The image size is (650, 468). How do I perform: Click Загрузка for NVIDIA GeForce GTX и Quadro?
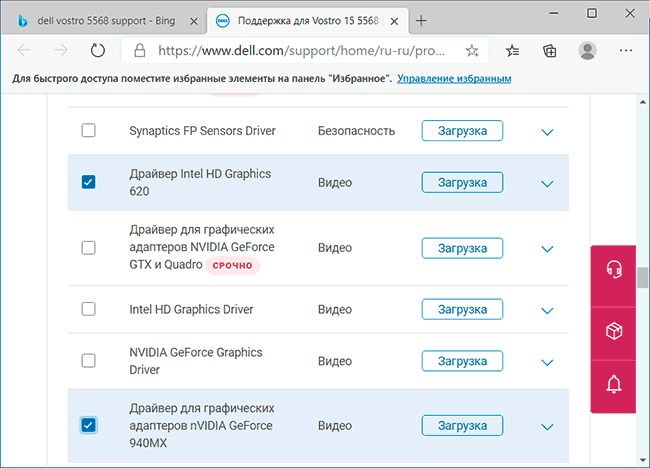coord(462,248)
